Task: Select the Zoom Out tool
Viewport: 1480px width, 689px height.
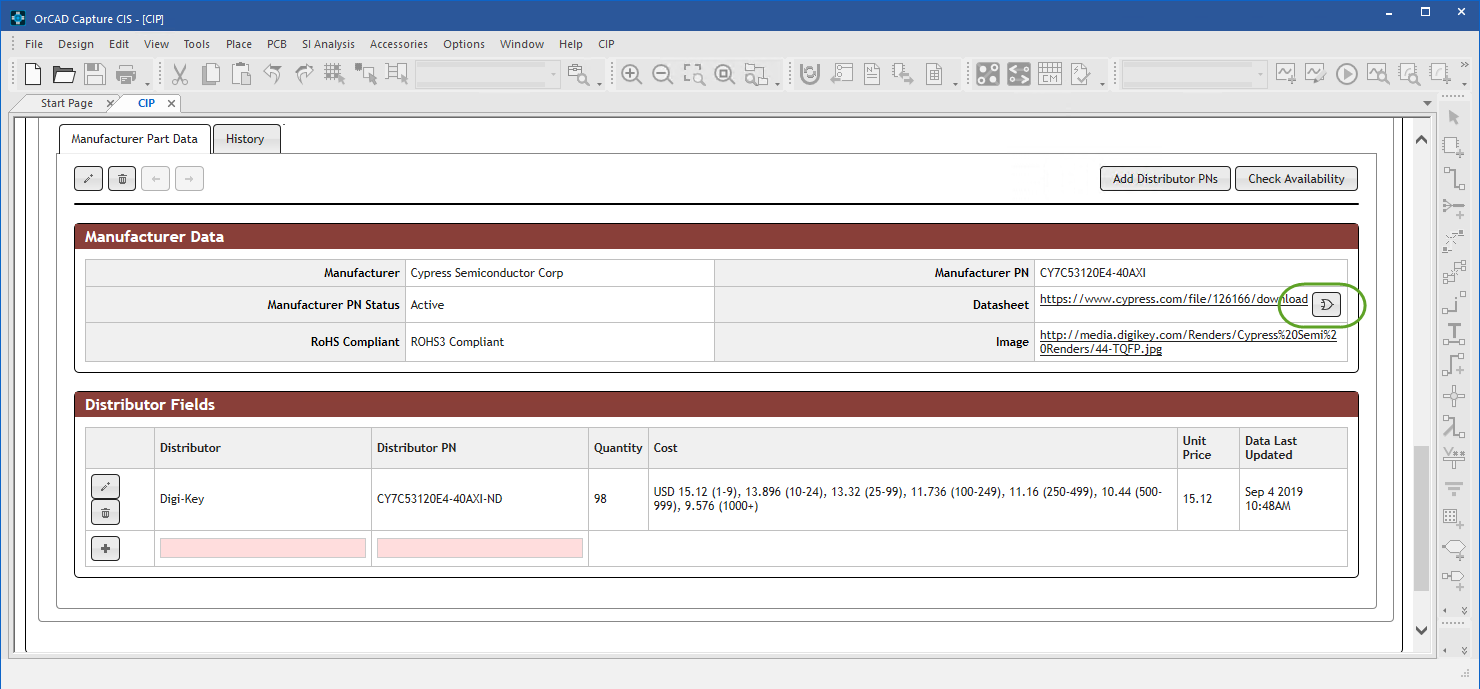Action: pos(662,74)
